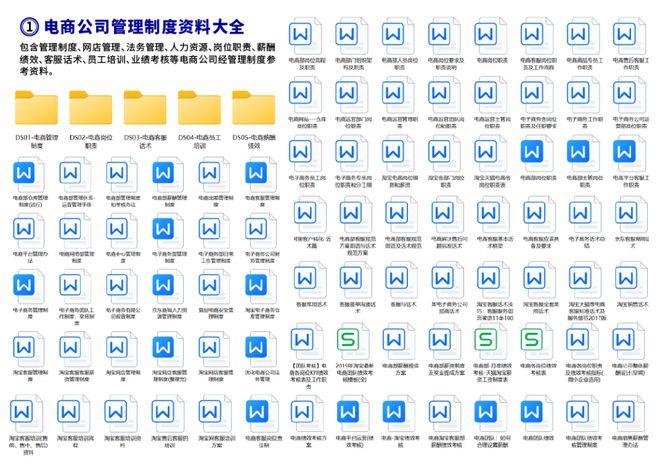Open the DS03-电商客服话术 folder
This screenshot has height=472, width=660.
[145, 108]
